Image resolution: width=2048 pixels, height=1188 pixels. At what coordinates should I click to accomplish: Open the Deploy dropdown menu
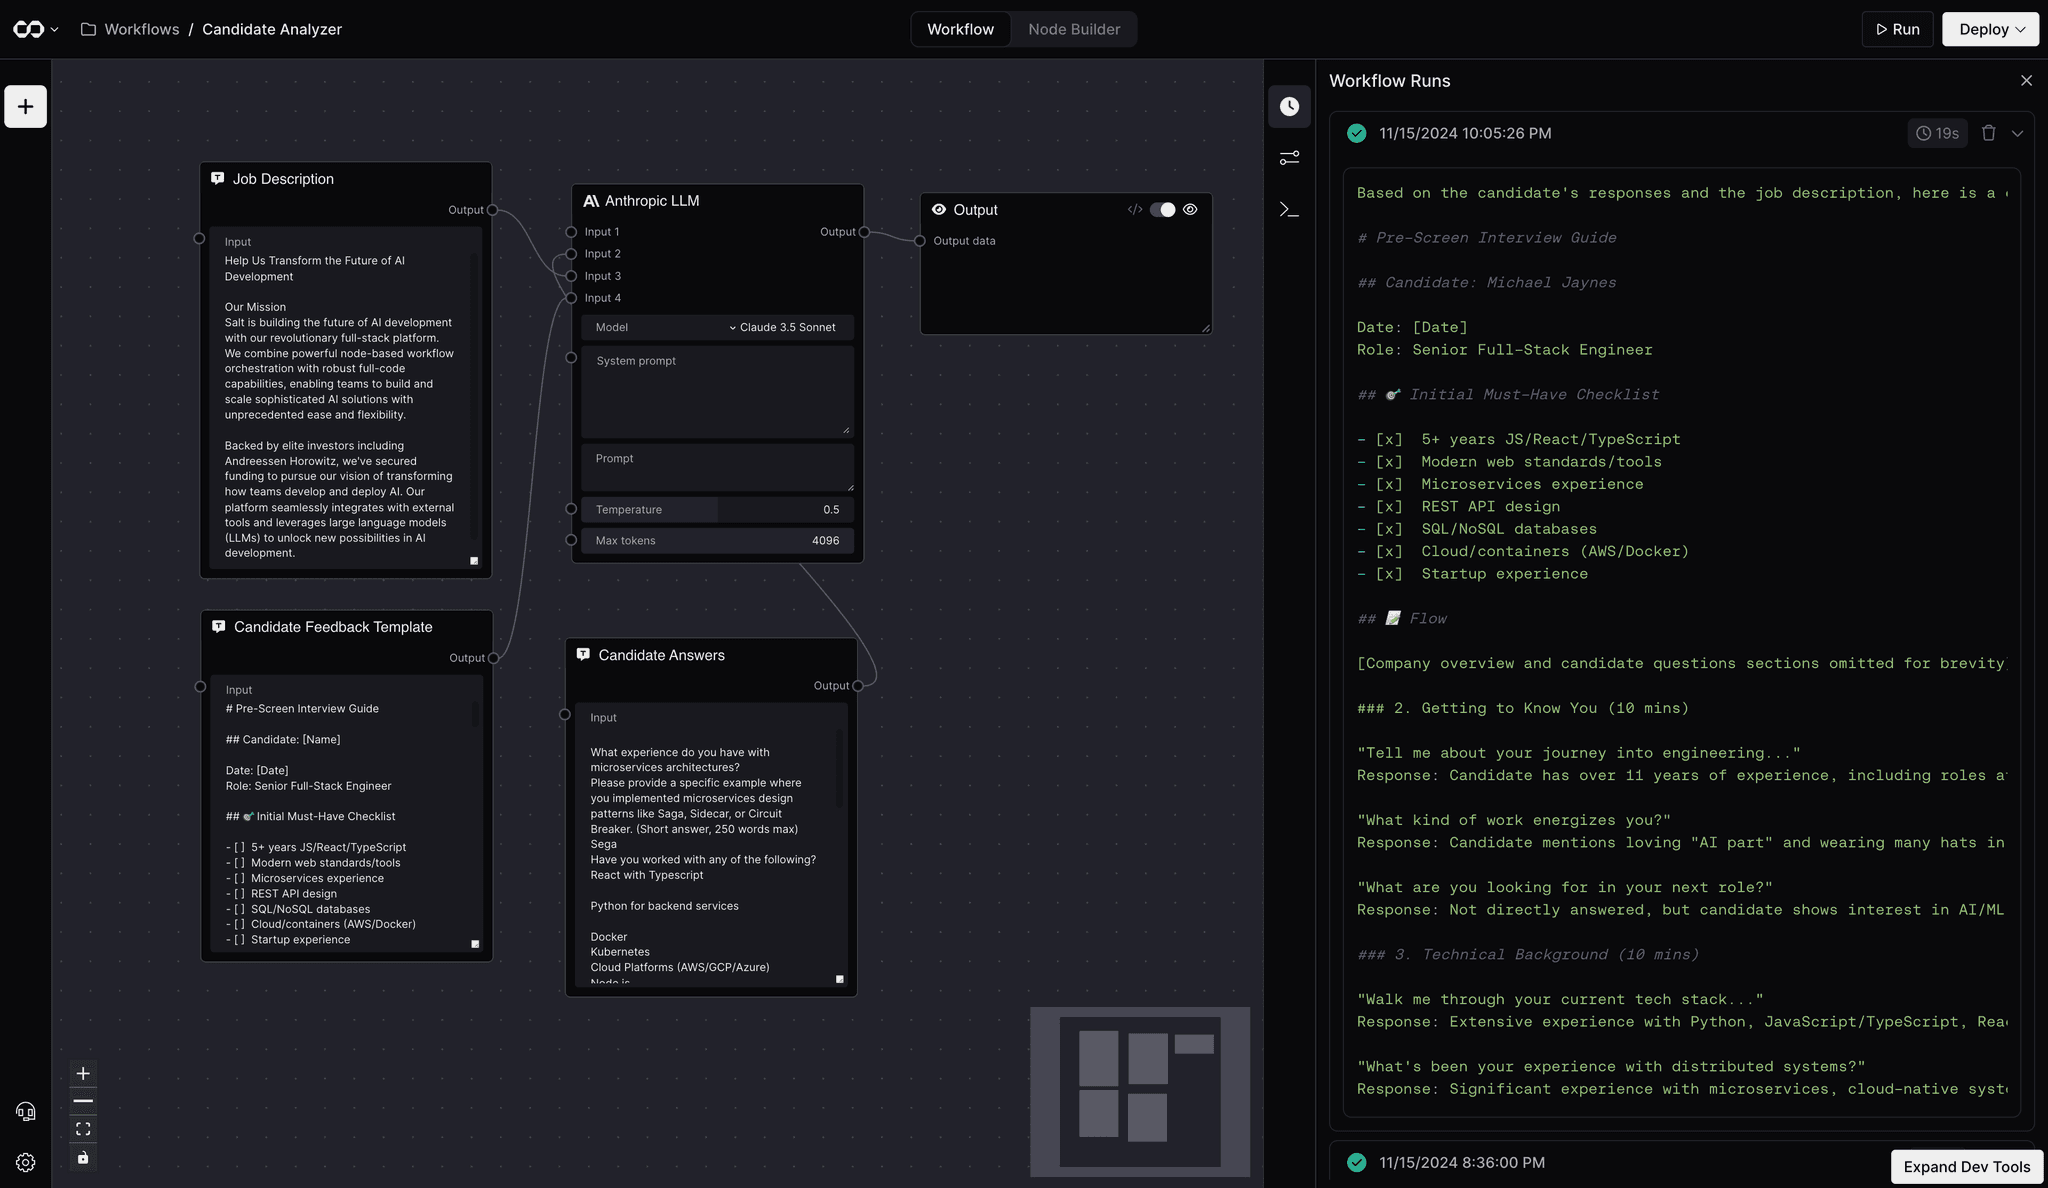1988,29
